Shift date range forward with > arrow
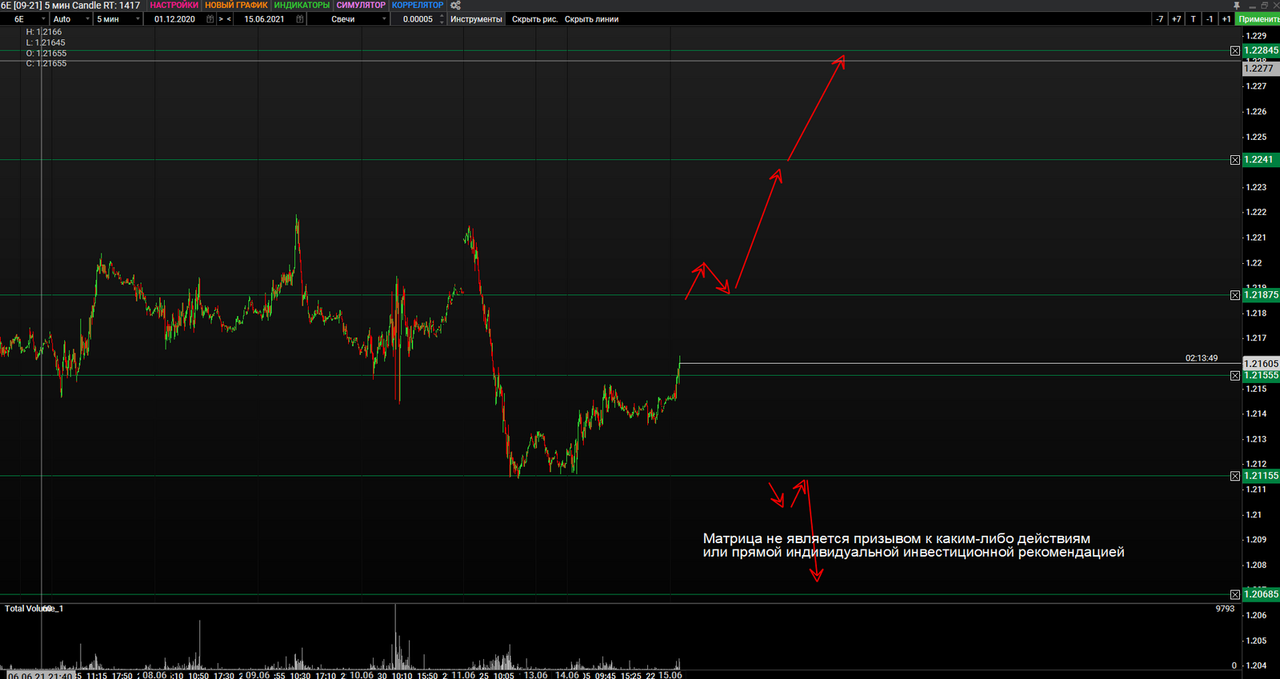Screen dimensions: 1280x679 click(x=220, y=19)
